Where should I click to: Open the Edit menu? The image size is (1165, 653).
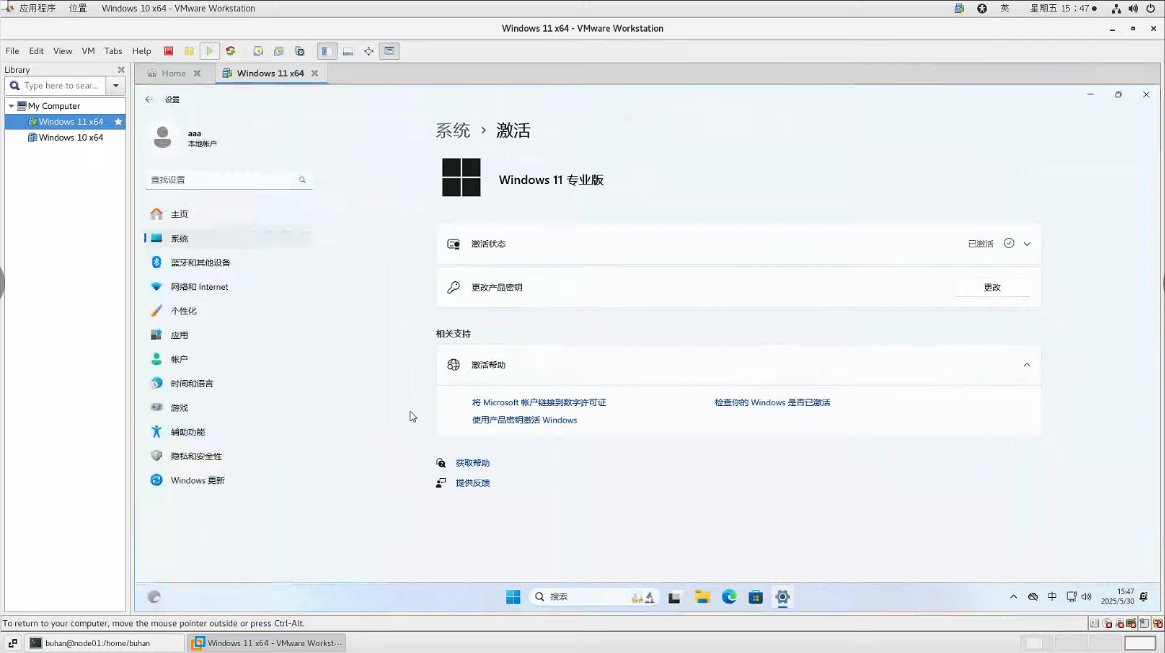coord(36,51)
